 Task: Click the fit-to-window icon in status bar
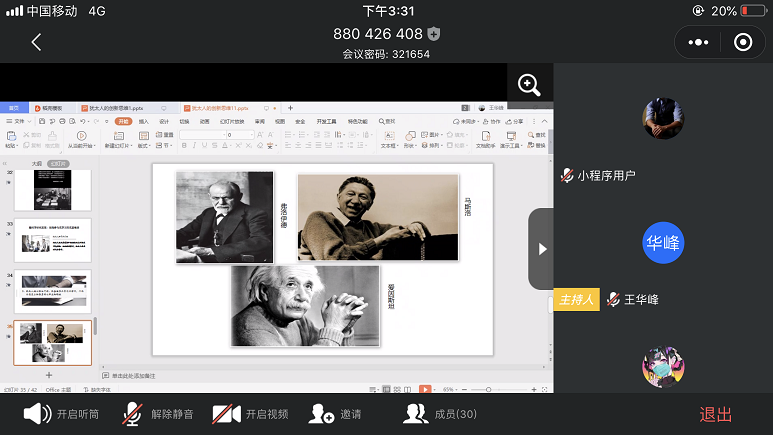[x=545, y=389]
